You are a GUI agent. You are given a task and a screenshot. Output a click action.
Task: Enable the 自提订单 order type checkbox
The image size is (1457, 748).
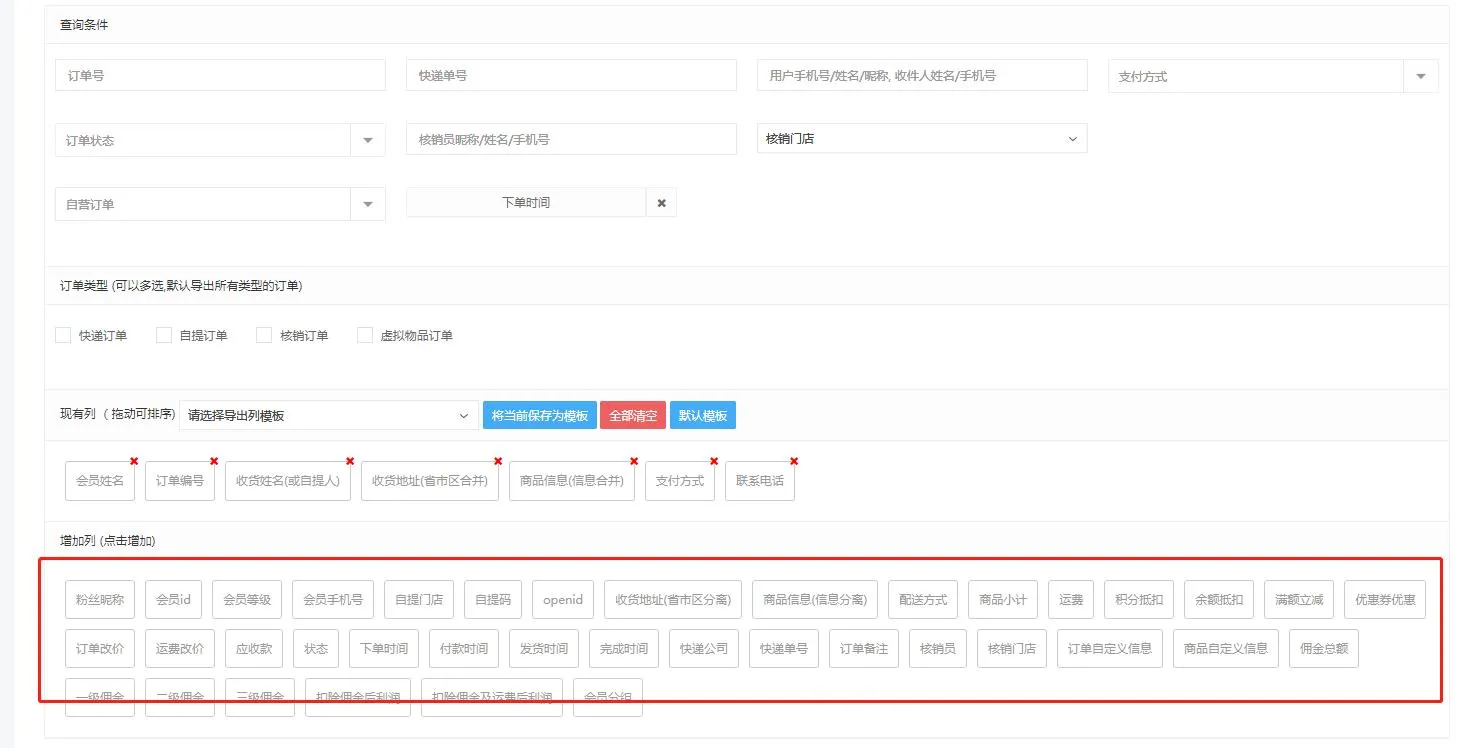pyautogui.click(x=164, y=336)
